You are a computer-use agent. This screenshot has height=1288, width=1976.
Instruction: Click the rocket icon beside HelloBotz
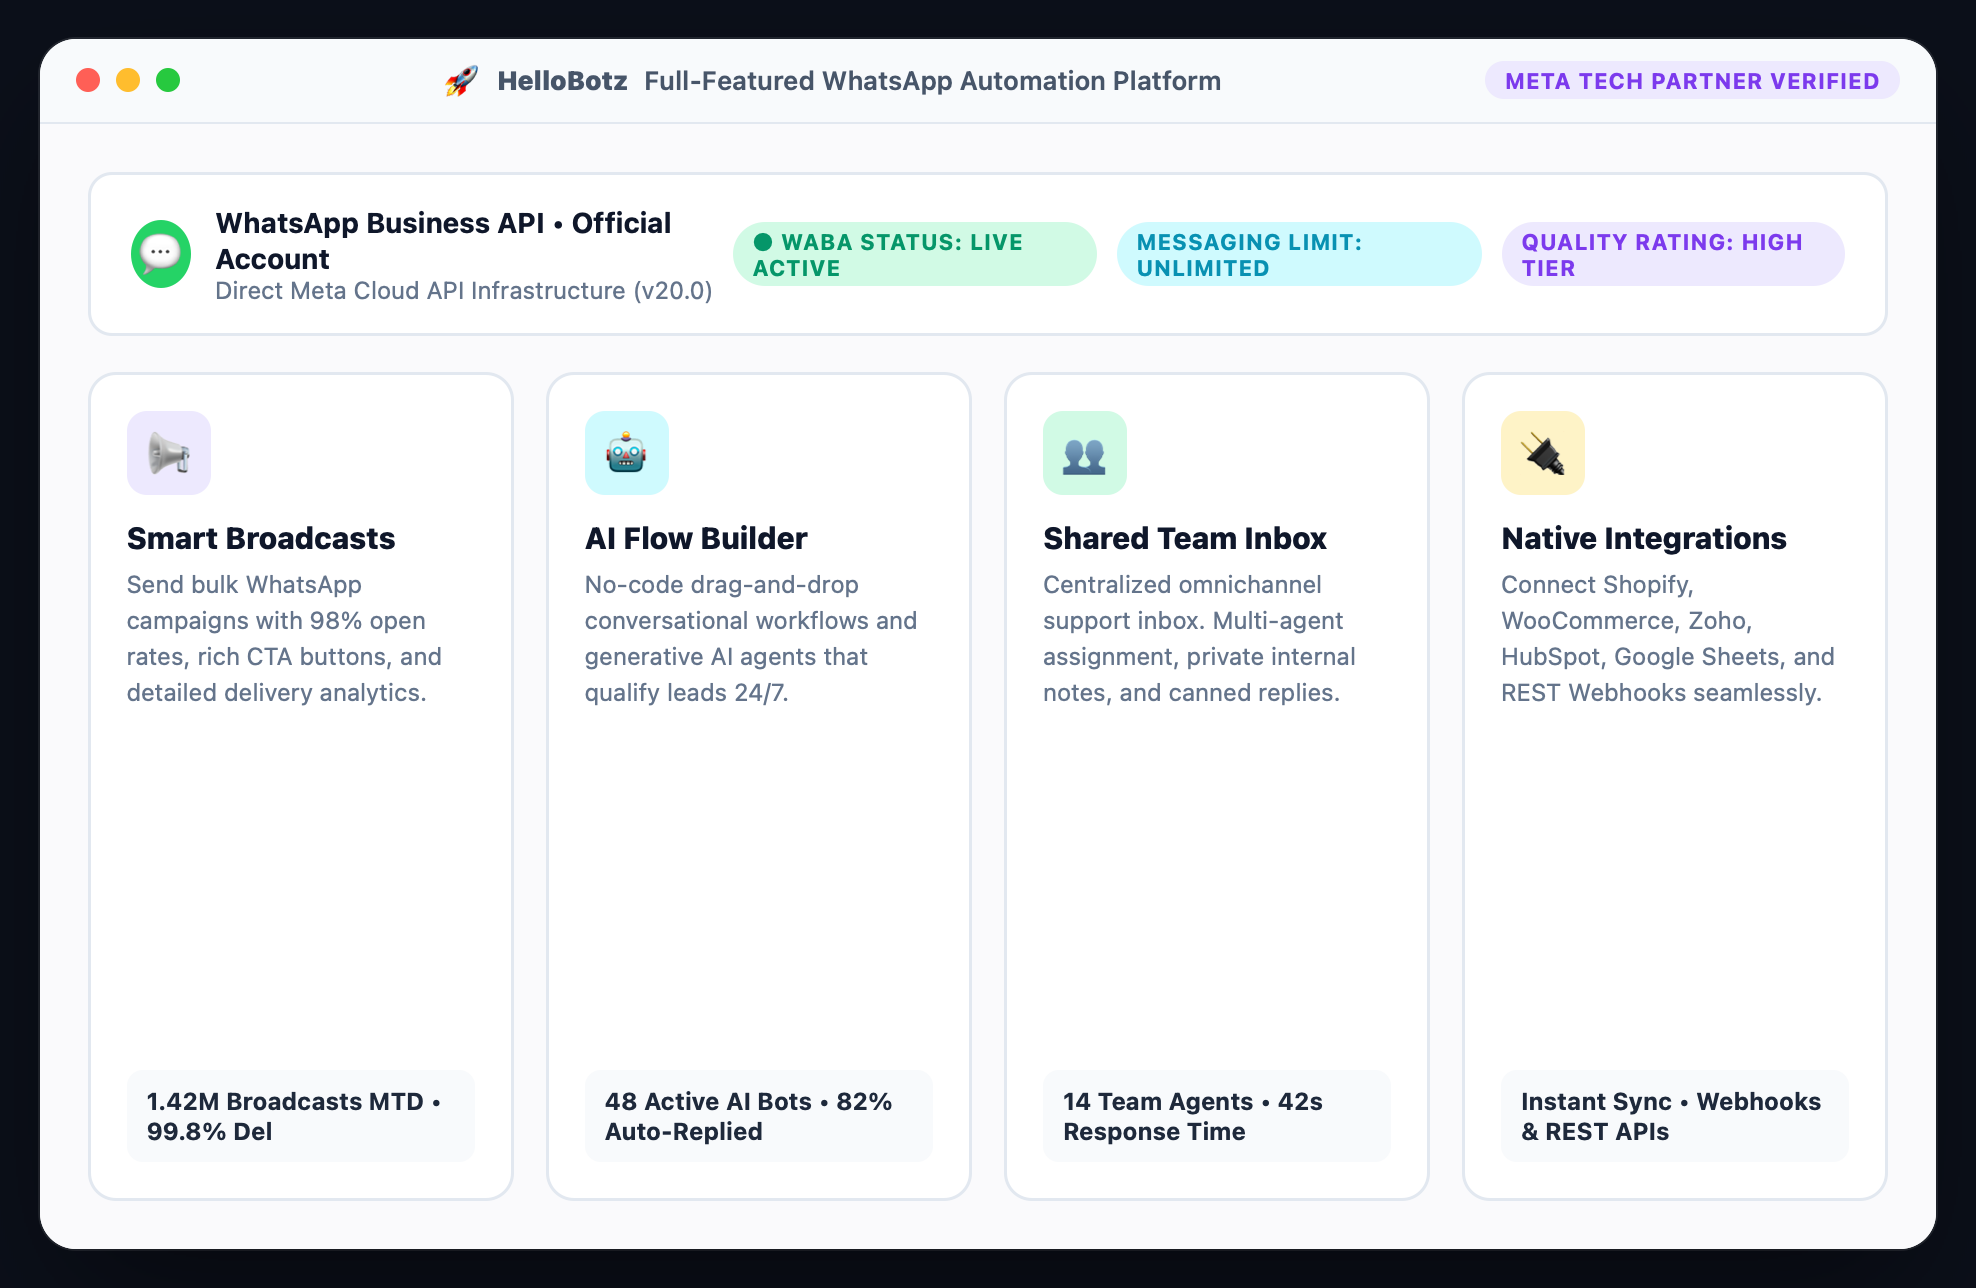click(x=461, y=81)
